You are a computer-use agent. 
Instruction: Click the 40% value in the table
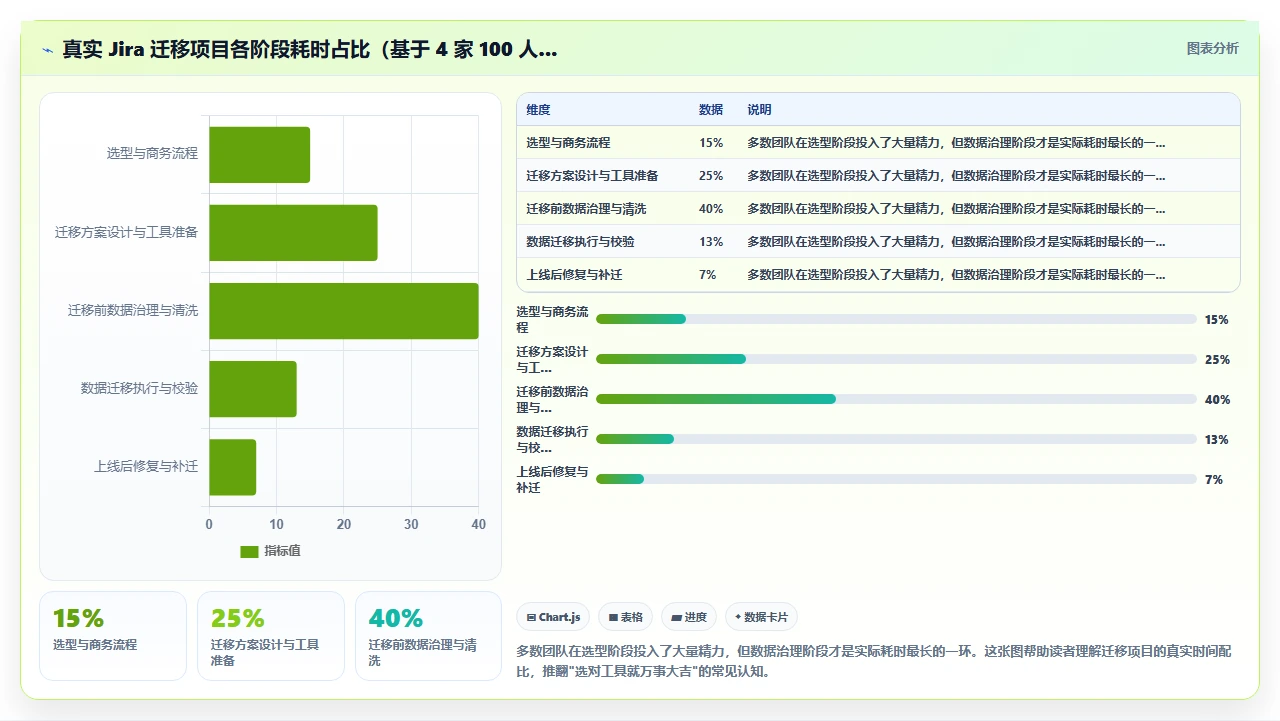(711, 209)
